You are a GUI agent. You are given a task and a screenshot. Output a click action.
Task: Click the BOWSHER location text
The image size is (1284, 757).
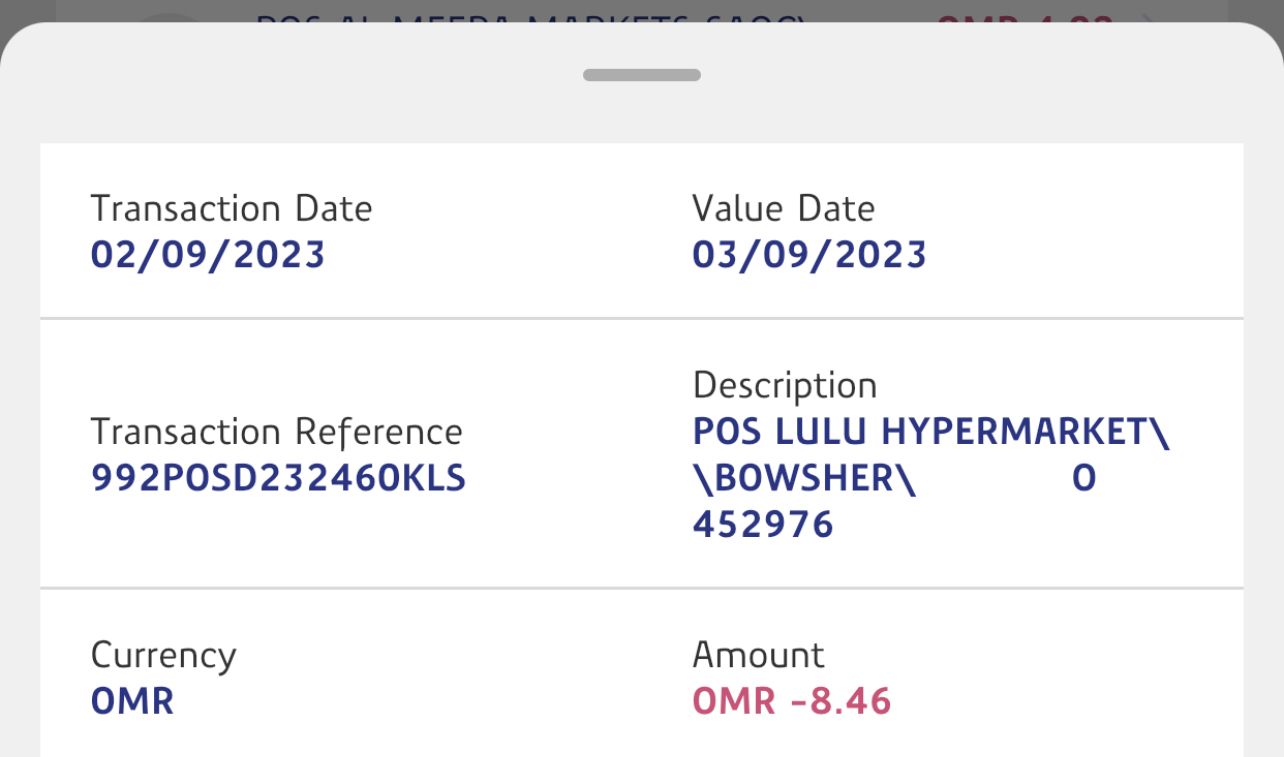[x=803, y=479]
